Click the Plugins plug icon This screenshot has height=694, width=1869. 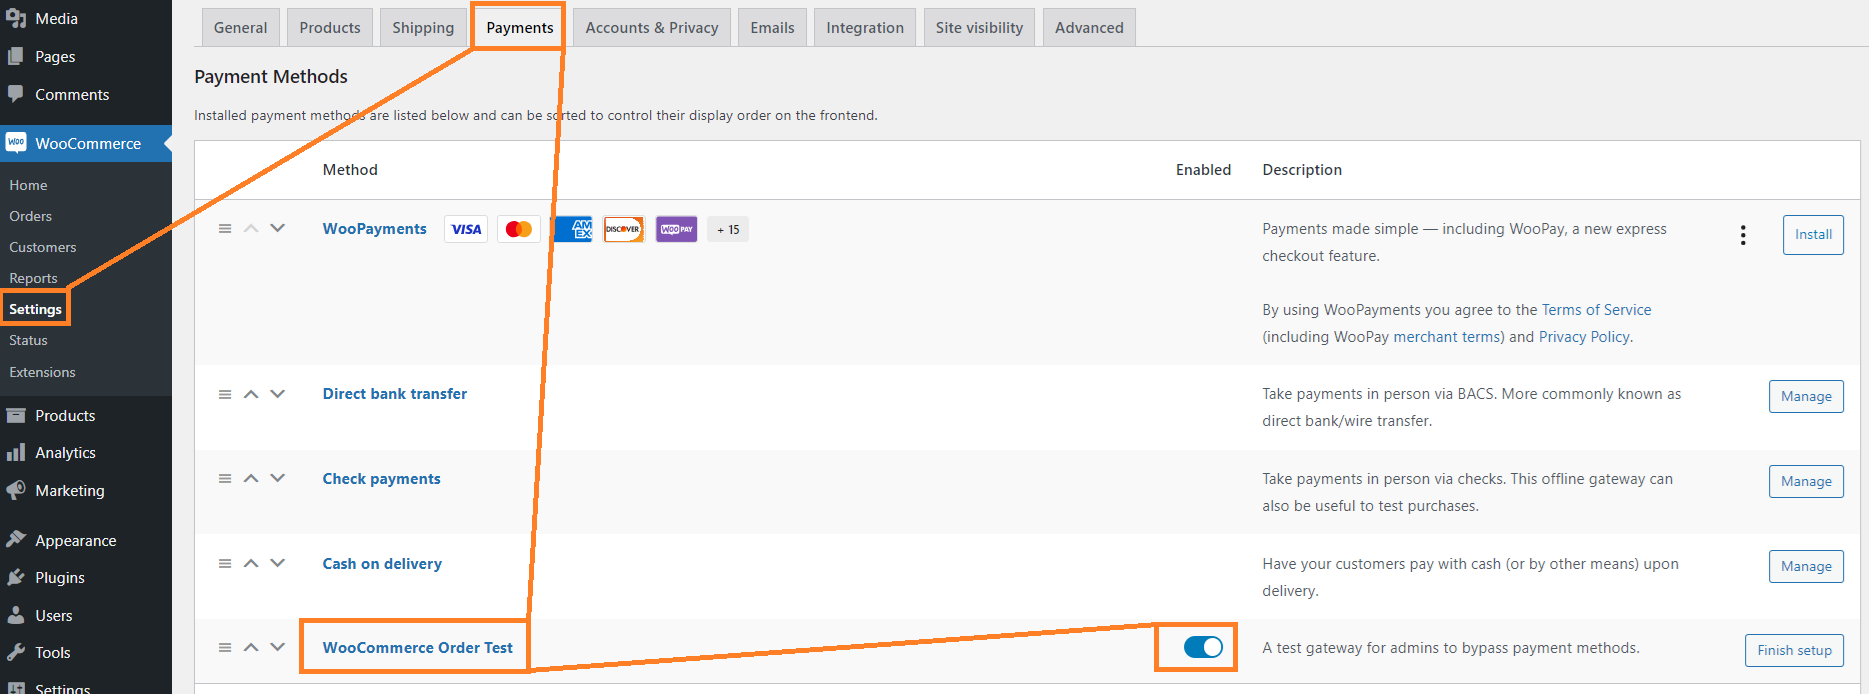[16, 577]
